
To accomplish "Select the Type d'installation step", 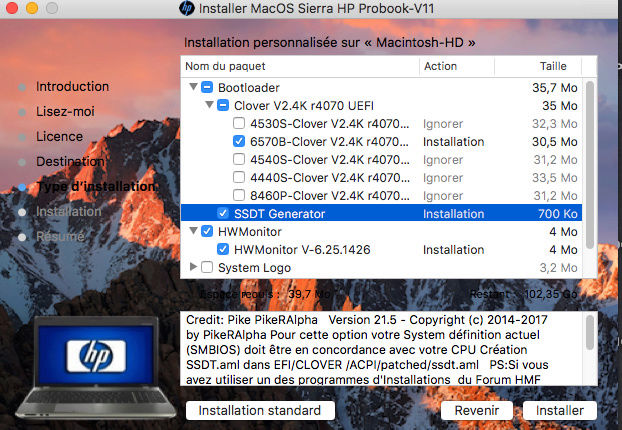I will [96, 186].
